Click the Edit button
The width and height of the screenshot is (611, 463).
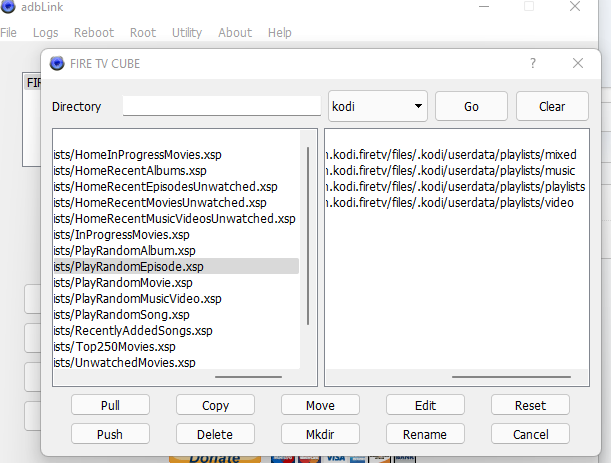[x=425, y=405]
